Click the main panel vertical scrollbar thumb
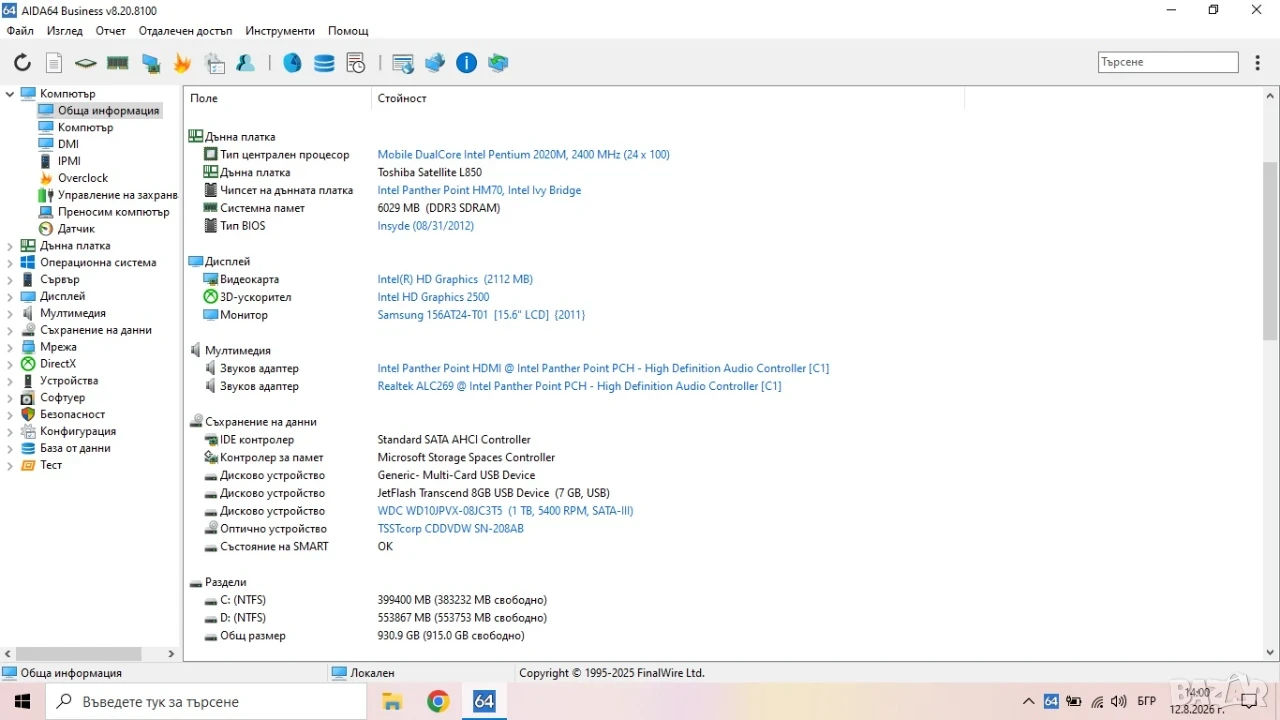1280x720 pixels. pos(1270,250)
